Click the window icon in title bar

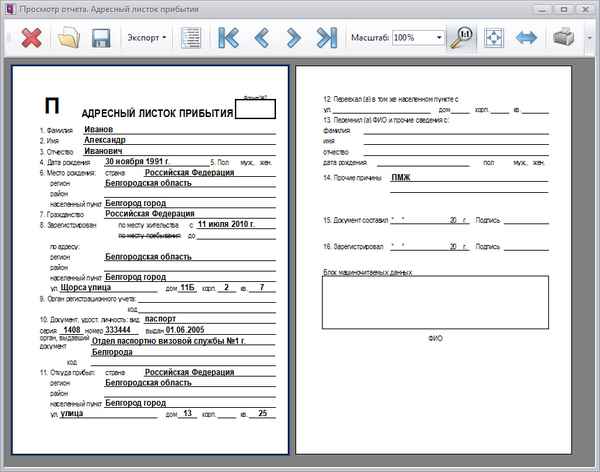pos(10,8)
